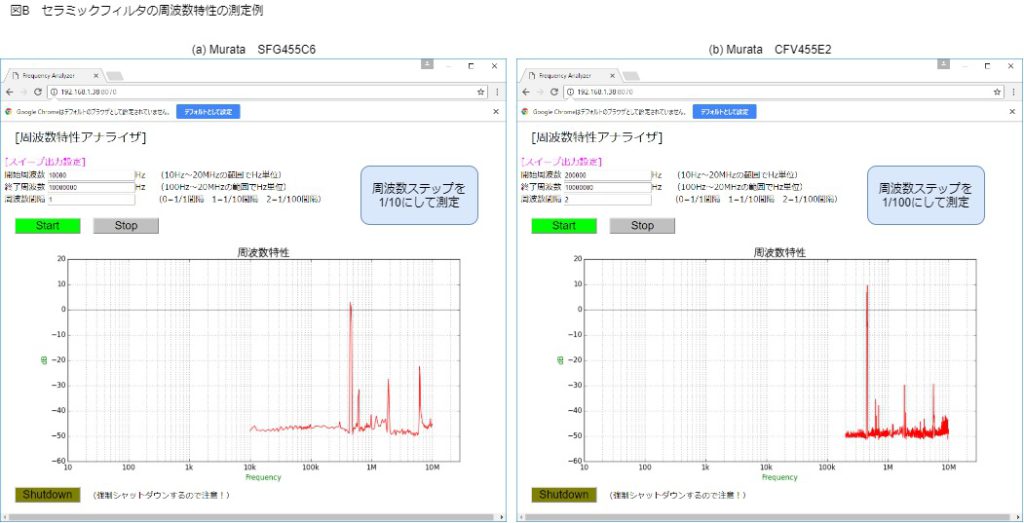Open the Chrome menu in the right window
This screenshot has height=523, width=1024.
(1013, 92)
